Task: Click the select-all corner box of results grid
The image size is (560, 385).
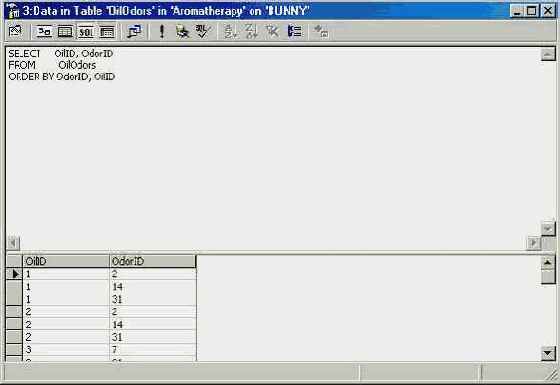Action: pos(14,261)
